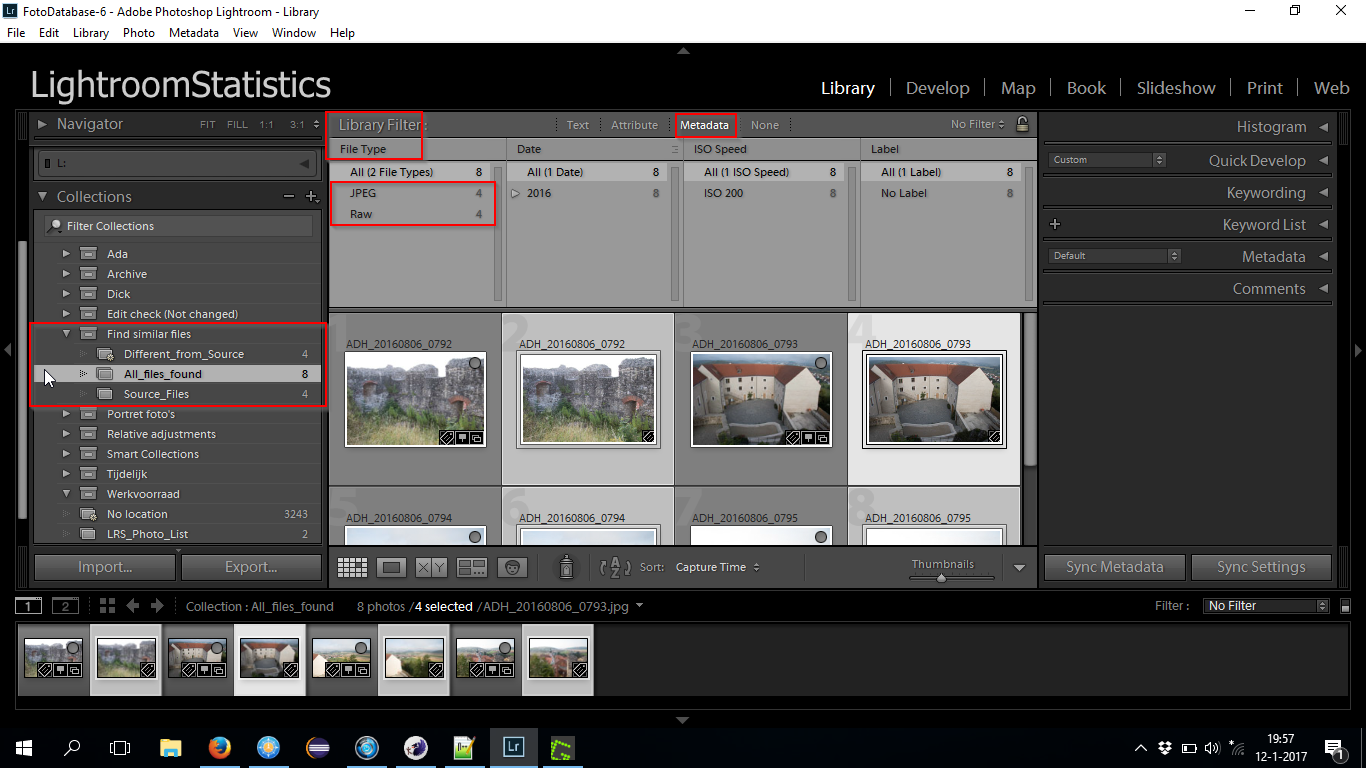The image size is (1366, 768).
Task: Toggle Quick Collection circle on first grid thumbnail
Action: click(x=475, y=363)
